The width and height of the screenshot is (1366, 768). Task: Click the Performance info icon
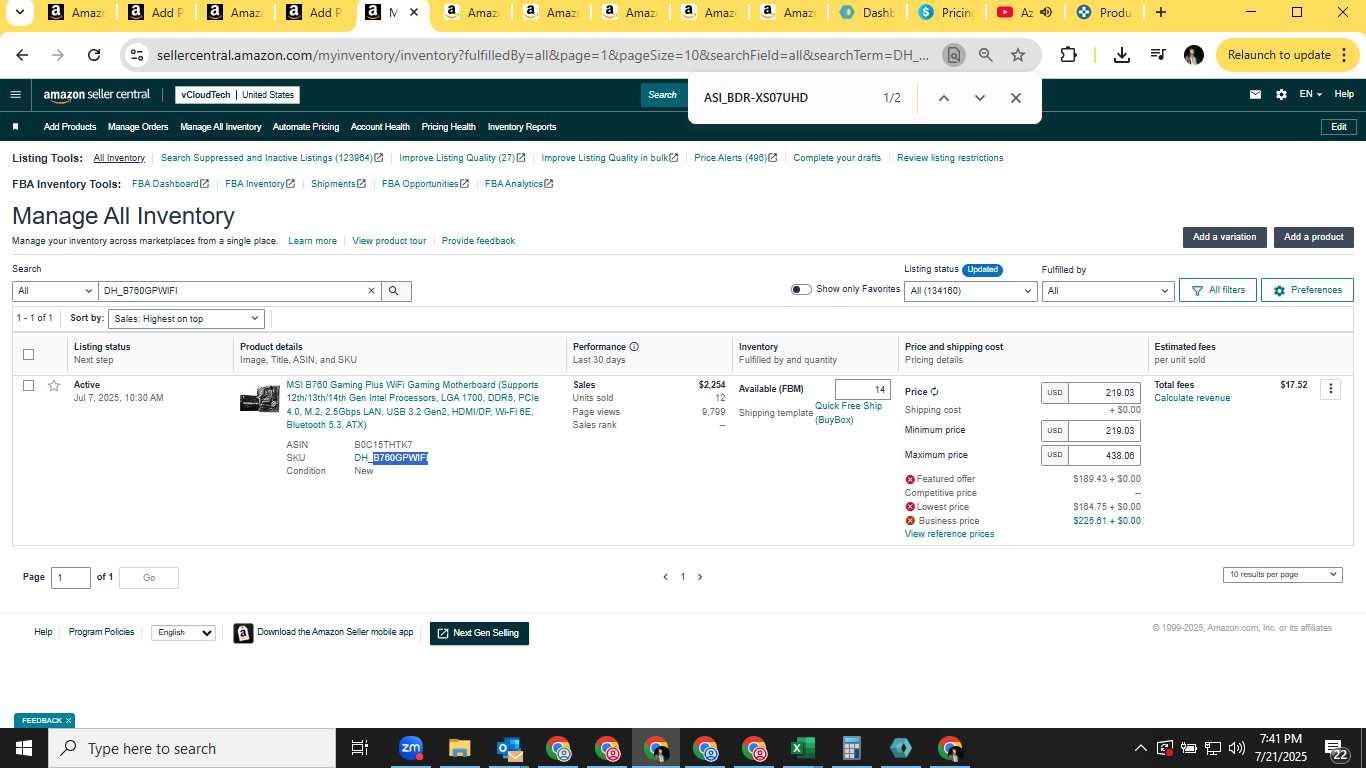(634, 347)
